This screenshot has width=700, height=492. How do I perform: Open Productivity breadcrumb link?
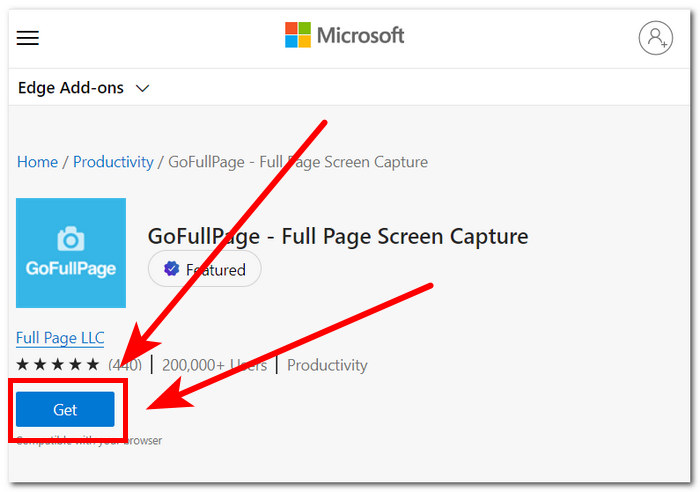click(x=113, y=162)
